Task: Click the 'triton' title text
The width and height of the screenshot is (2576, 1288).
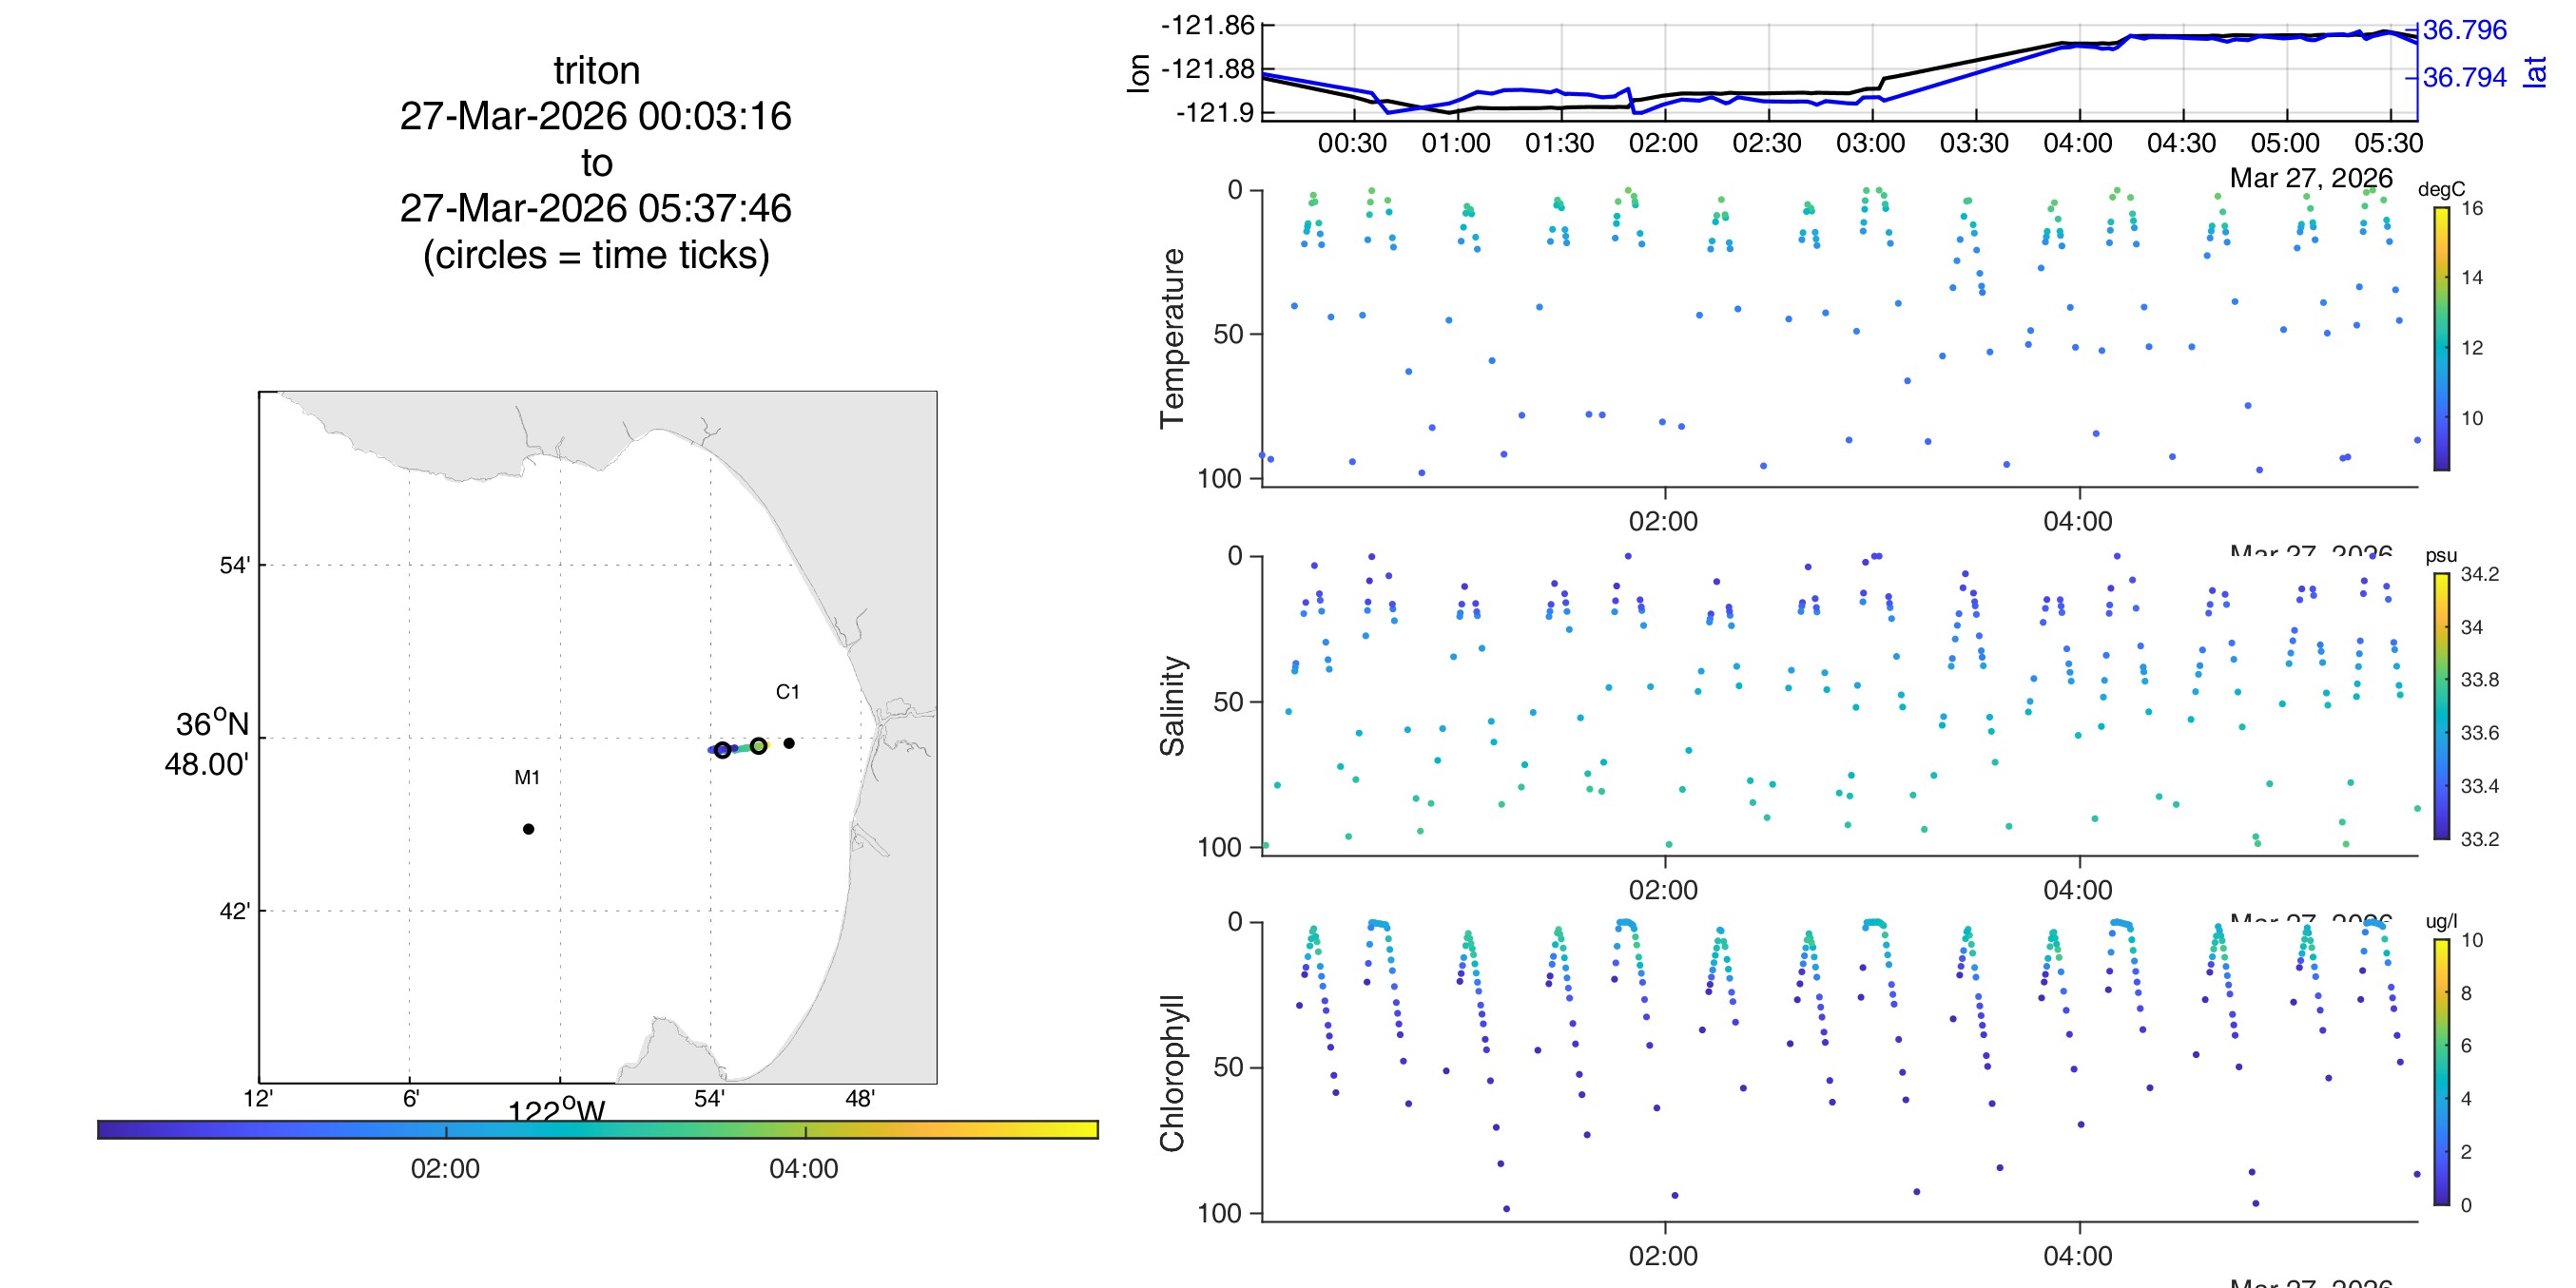Action: point(596,71)
